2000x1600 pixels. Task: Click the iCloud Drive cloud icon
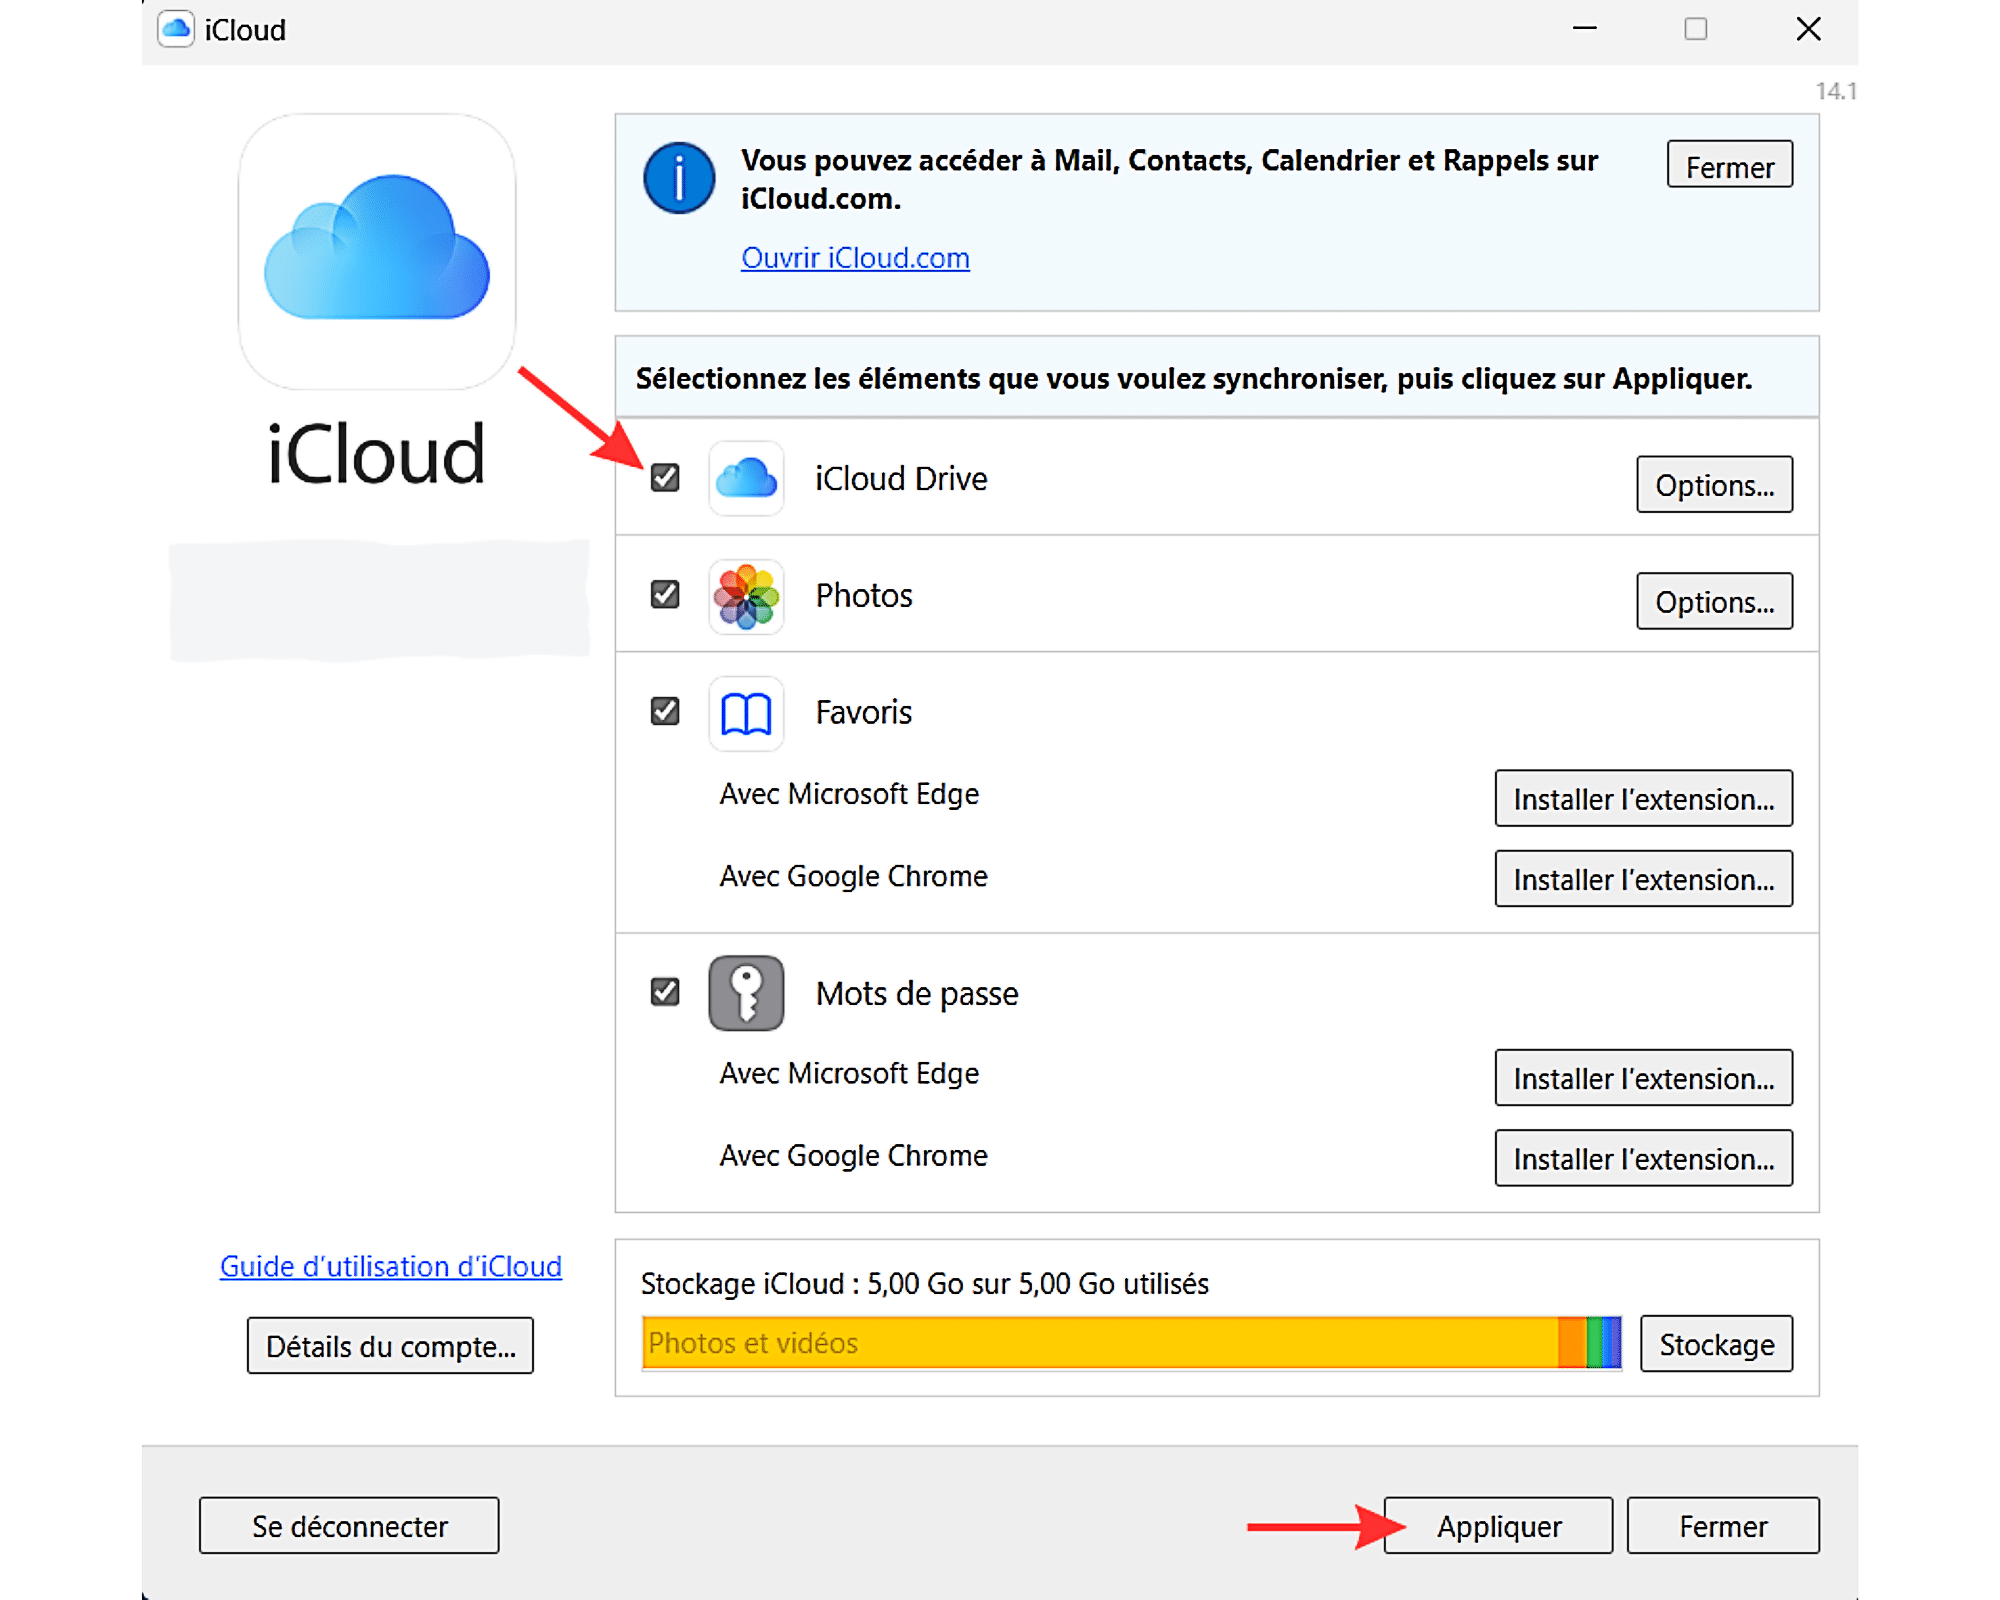tap(746, 479)
